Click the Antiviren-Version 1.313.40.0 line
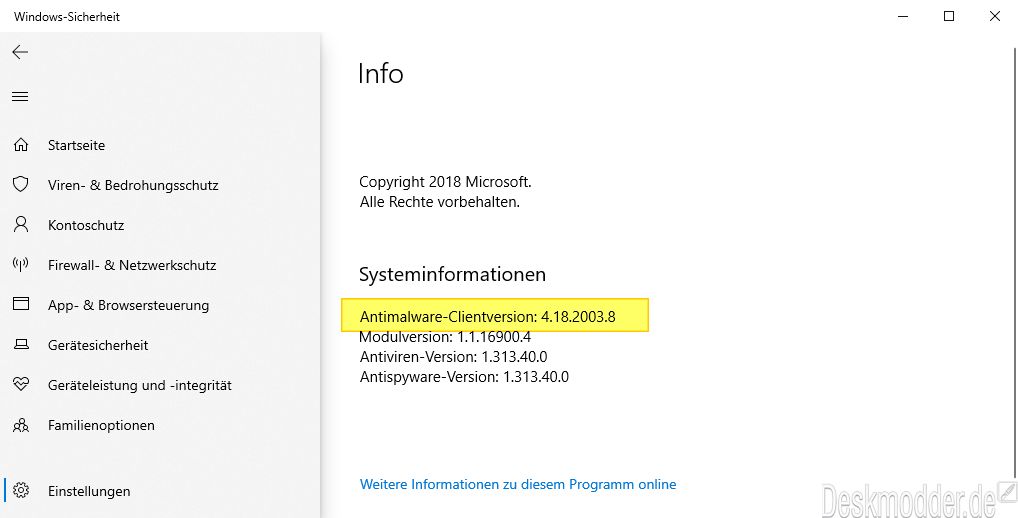1018x518 pixels. coord(453,356)
